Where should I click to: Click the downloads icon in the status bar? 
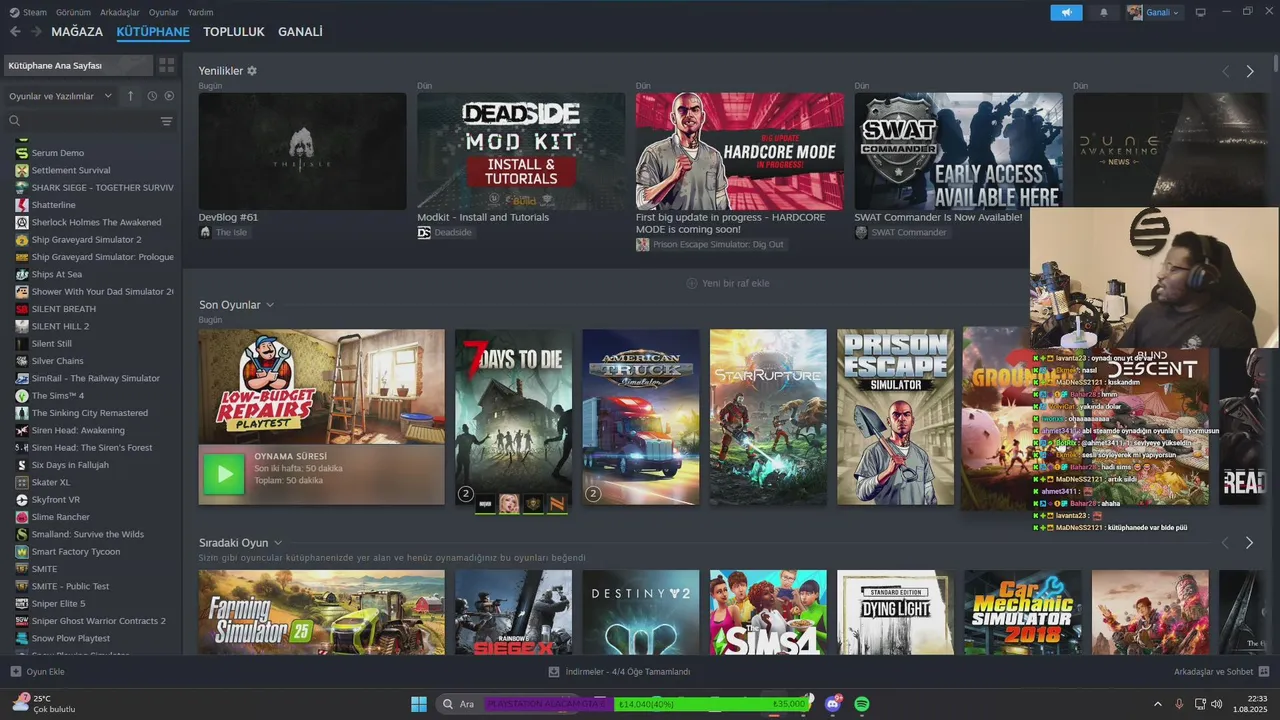(554, 672)
